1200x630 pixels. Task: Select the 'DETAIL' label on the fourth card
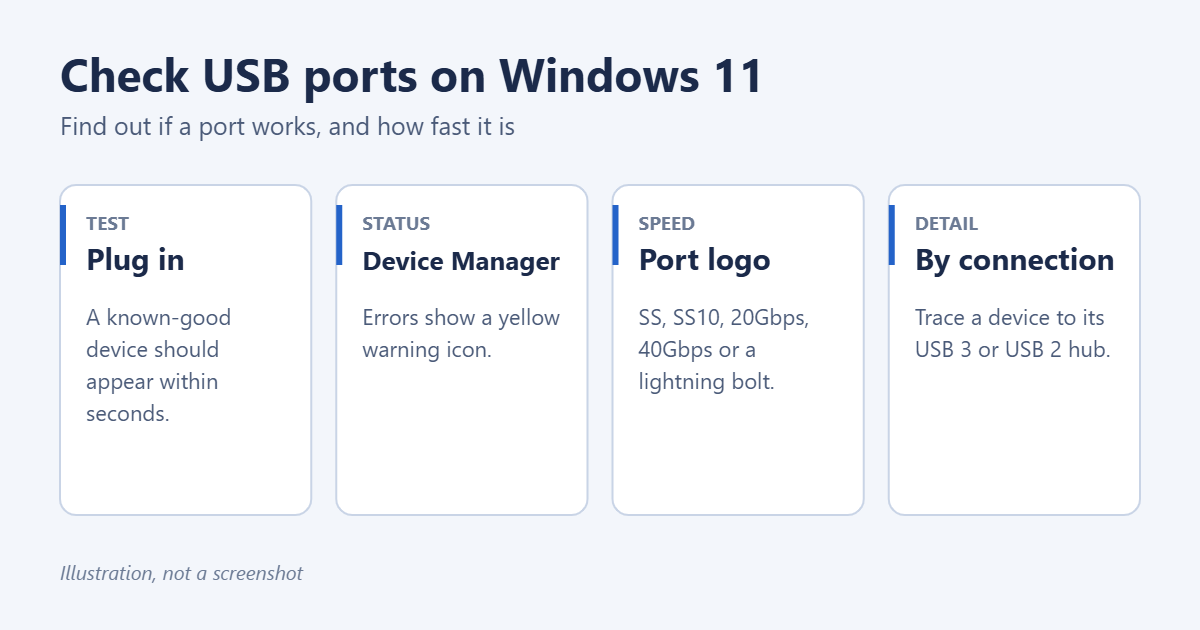coord(946,224)
